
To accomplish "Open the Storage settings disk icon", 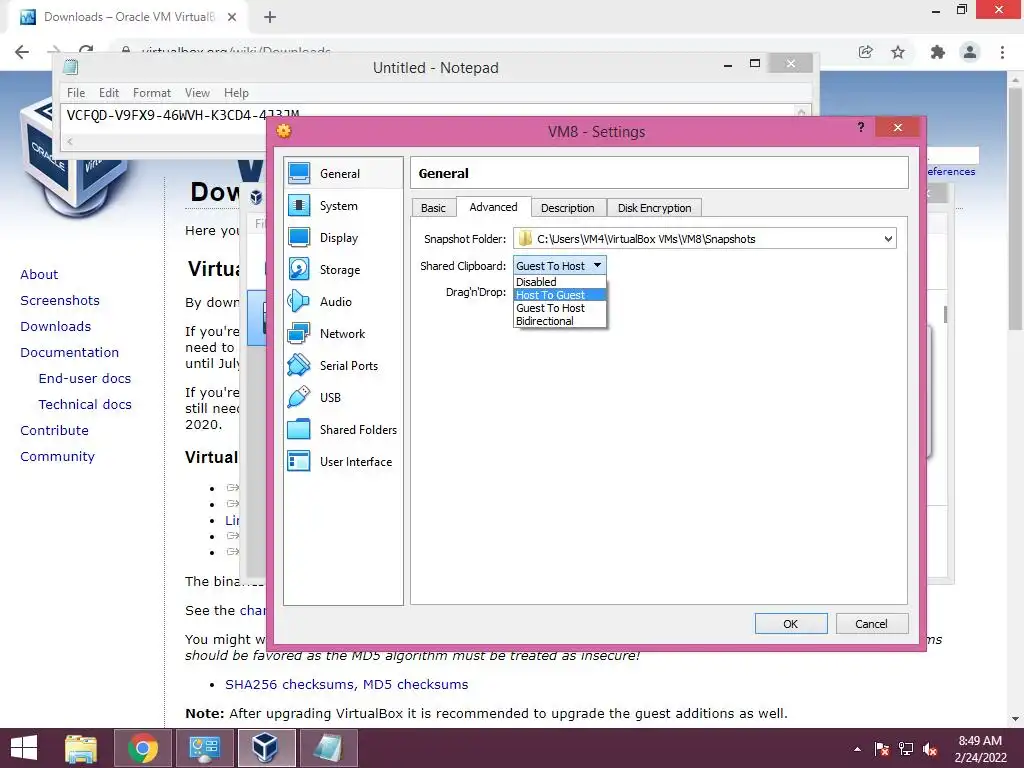I will [299, 270].
